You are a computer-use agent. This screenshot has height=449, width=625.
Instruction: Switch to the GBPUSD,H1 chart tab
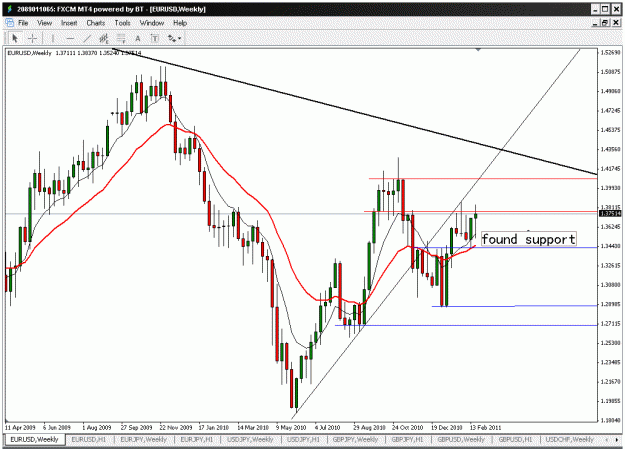pos(515,439)
